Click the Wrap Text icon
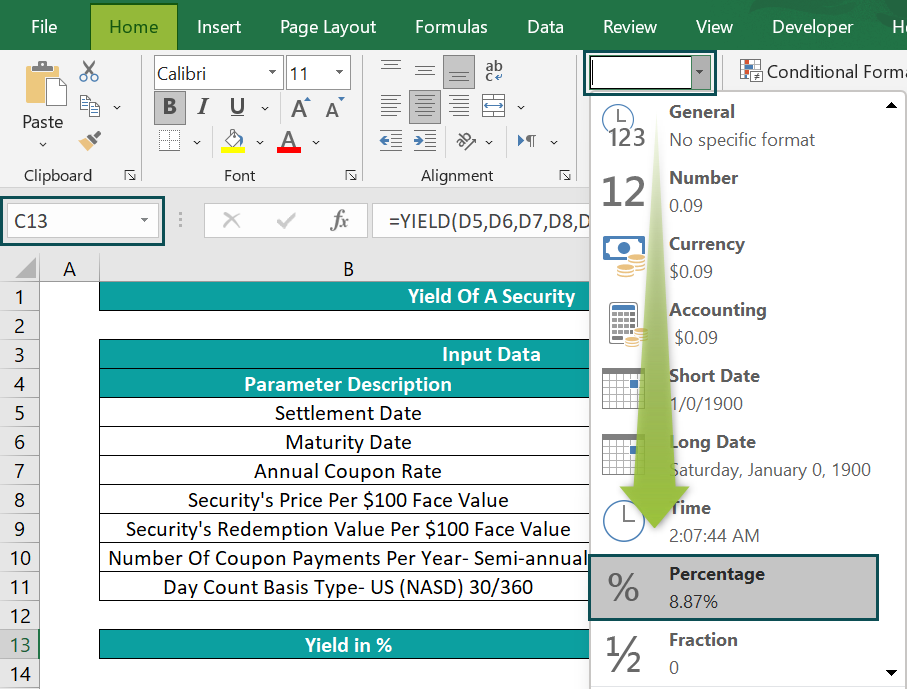 (493, 72)
